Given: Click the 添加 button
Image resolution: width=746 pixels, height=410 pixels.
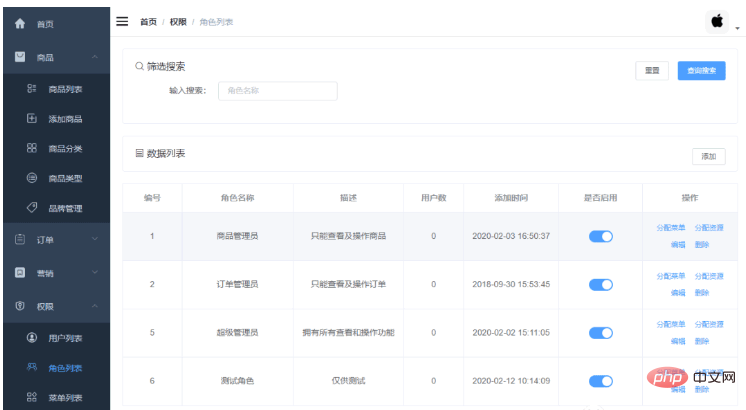Looking at the screenshot, I should [x=708, y=156].
